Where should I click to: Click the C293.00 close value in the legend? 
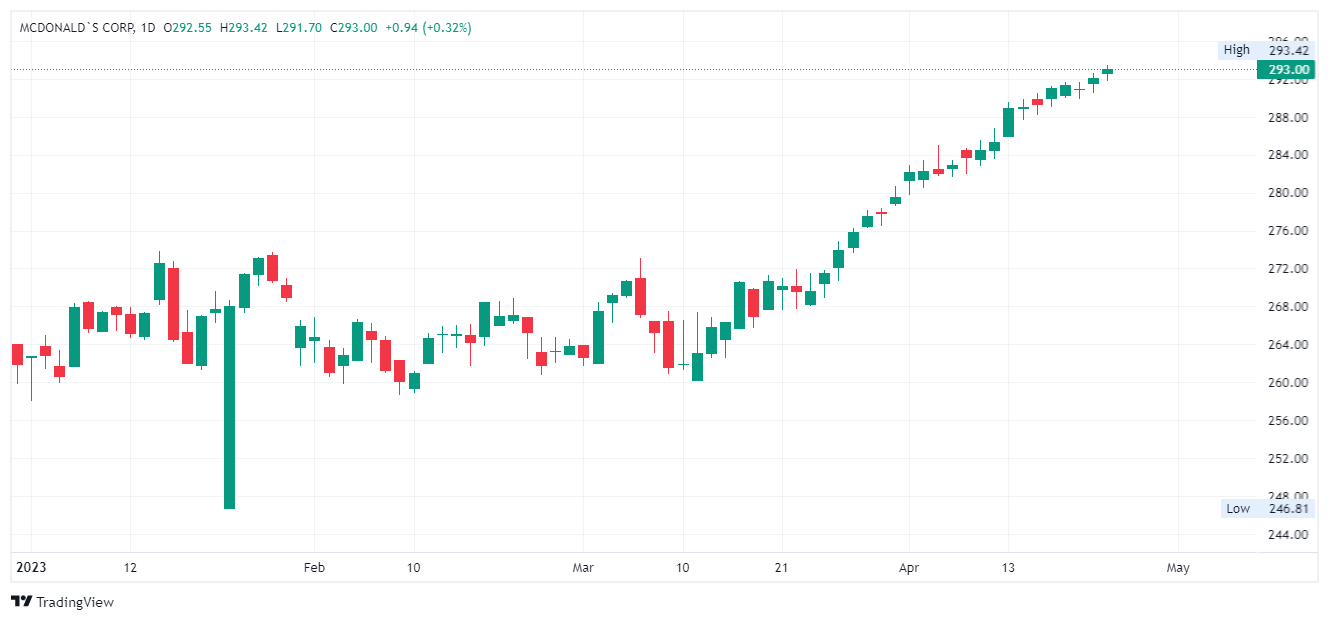click(x=354, y=28)
